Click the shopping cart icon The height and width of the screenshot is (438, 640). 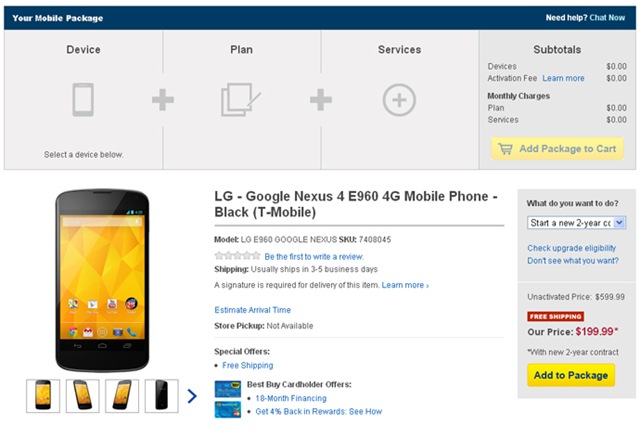[505, 149]
